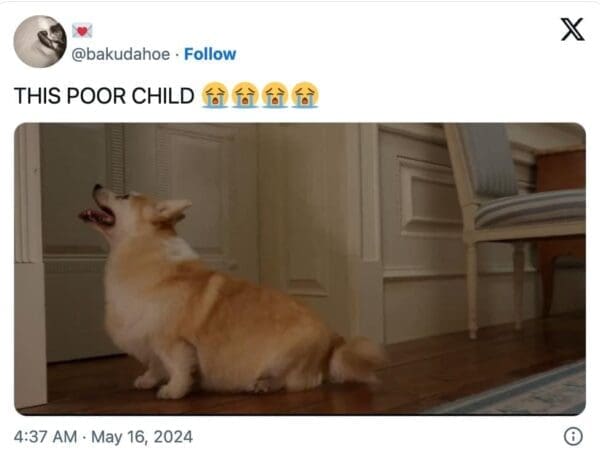
Task: Click the second crying emoji in the tweet
Action: 245,95
